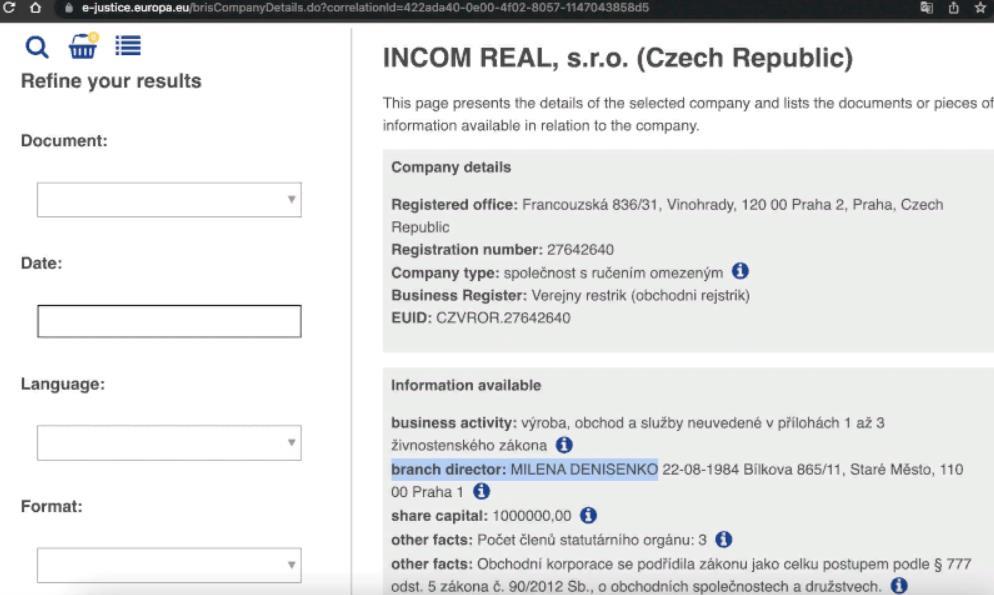Open the Document dropdown
994x595 pixels.
point(169,200)
